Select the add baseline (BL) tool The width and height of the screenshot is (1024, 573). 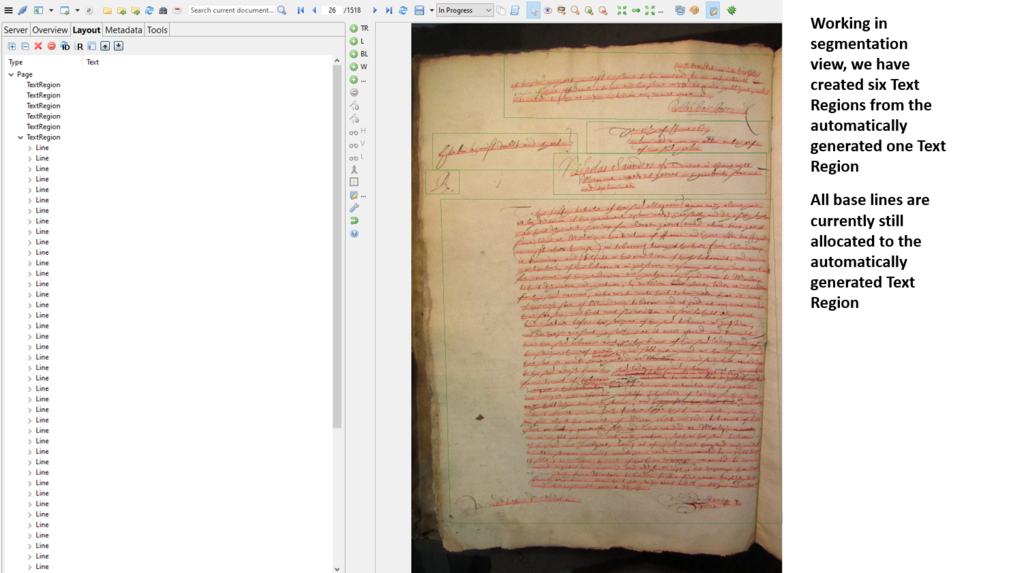tap(354, 54)
